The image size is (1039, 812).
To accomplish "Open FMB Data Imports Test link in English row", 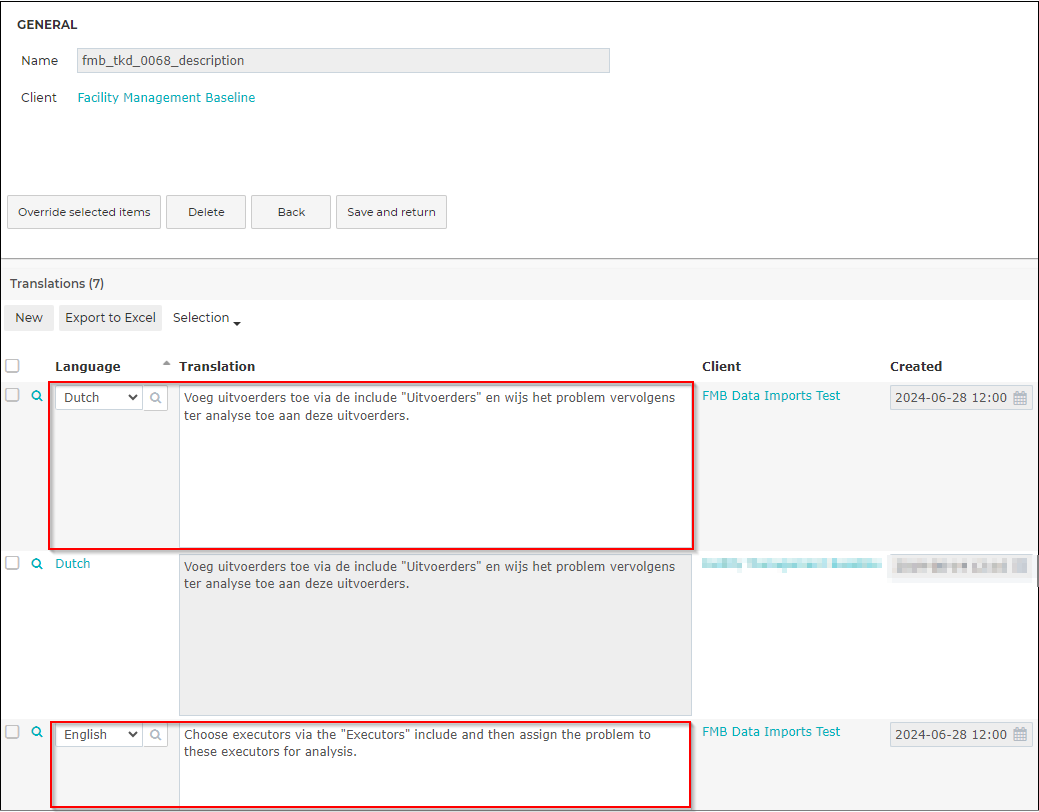I will click(x=771, y=732).
